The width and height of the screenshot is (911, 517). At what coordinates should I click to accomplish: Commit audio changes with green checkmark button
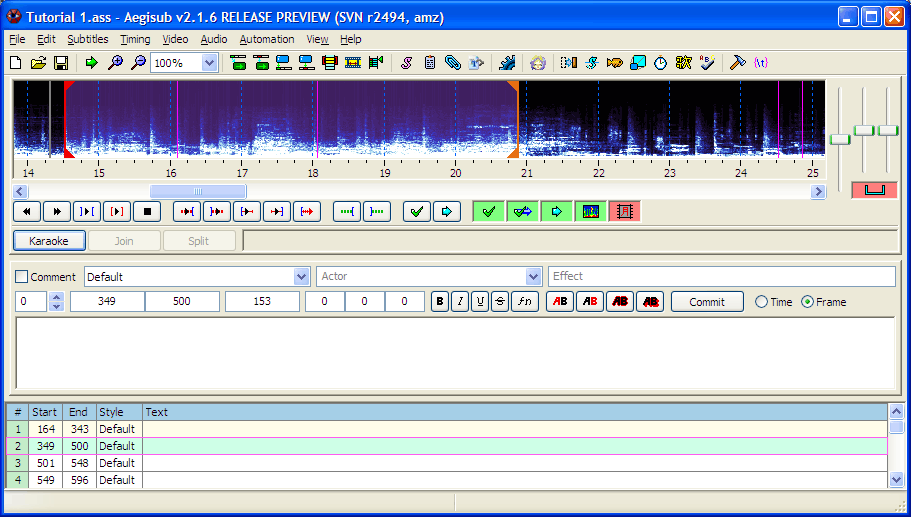tap(417, 212)
